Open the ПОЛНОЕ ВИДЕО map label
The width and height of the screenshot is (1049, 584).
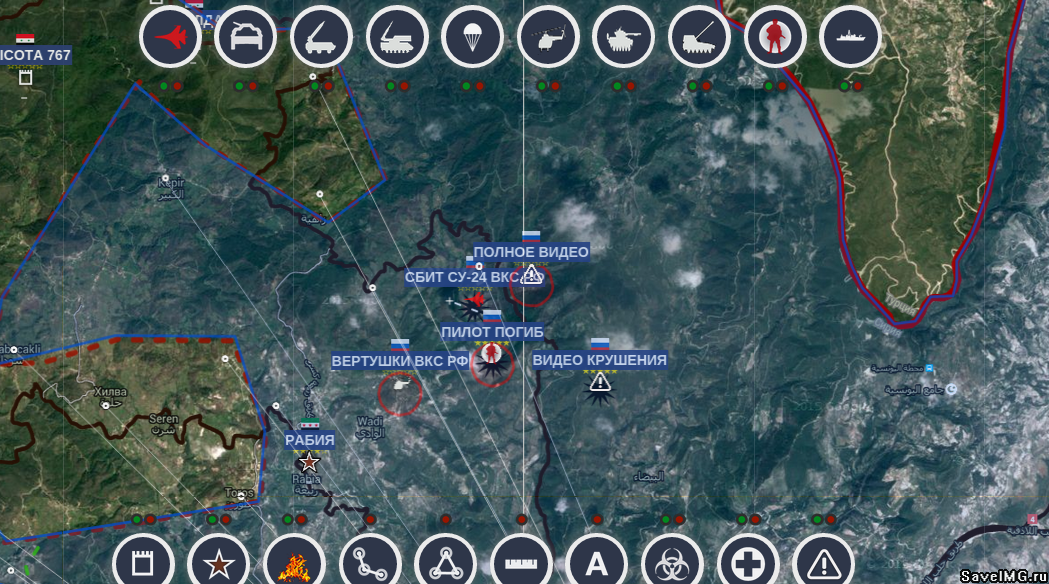pyautogui.click(x=531, y=252)
